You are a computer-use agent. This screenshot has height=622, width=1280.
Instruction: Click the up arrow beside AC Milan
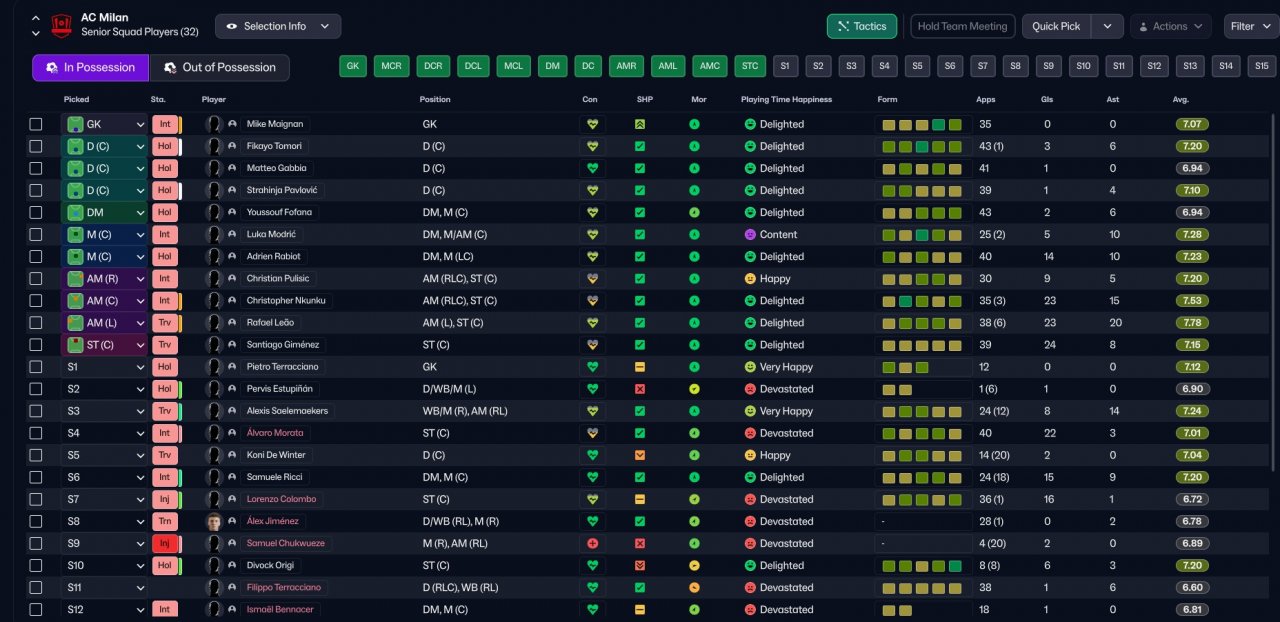click(x=36, y=18)
